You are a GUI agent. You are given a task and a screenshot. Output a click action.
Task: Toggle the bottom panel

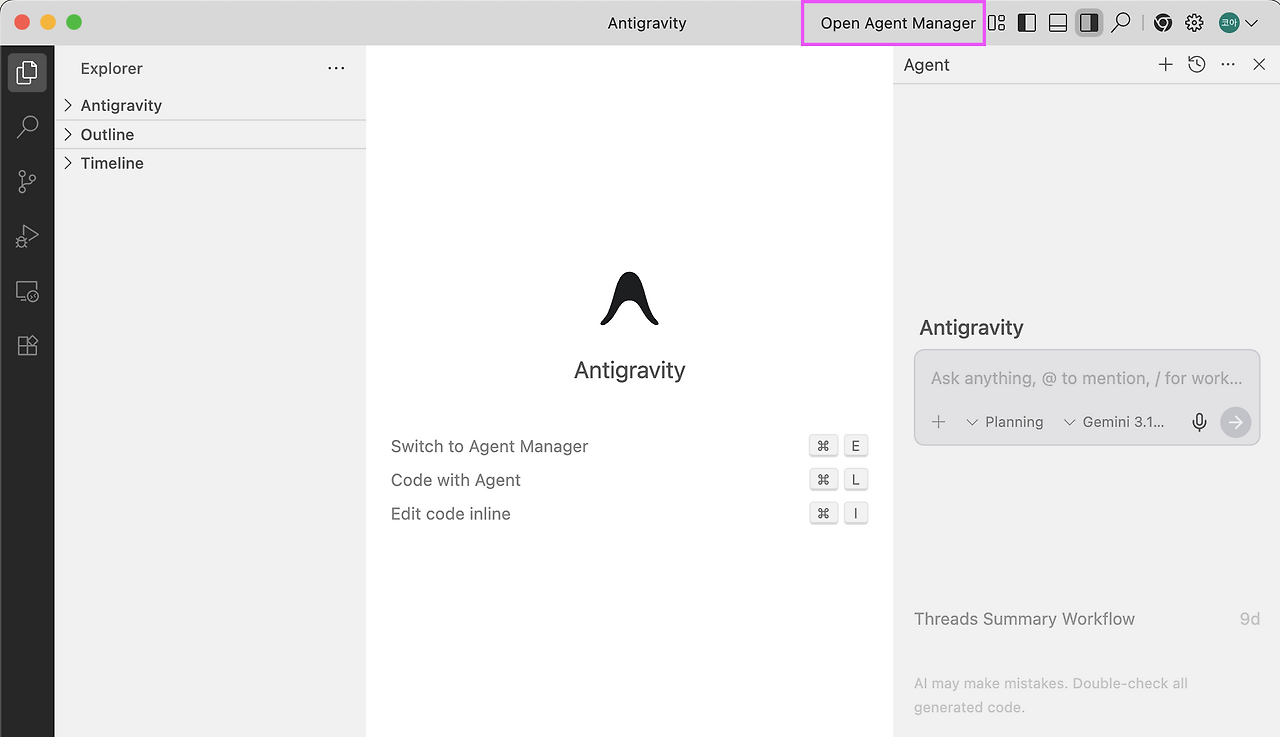click(x=1058, y=22)
